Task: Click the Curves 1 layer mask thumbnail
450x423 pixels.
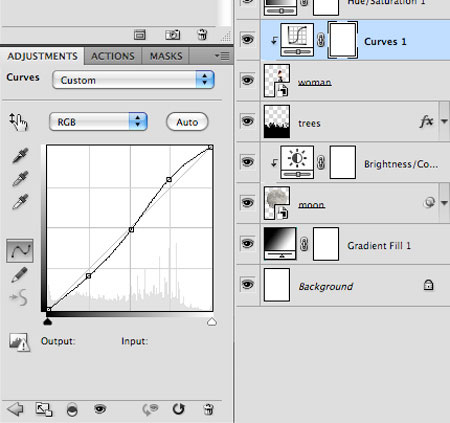Action: point(343,40)
